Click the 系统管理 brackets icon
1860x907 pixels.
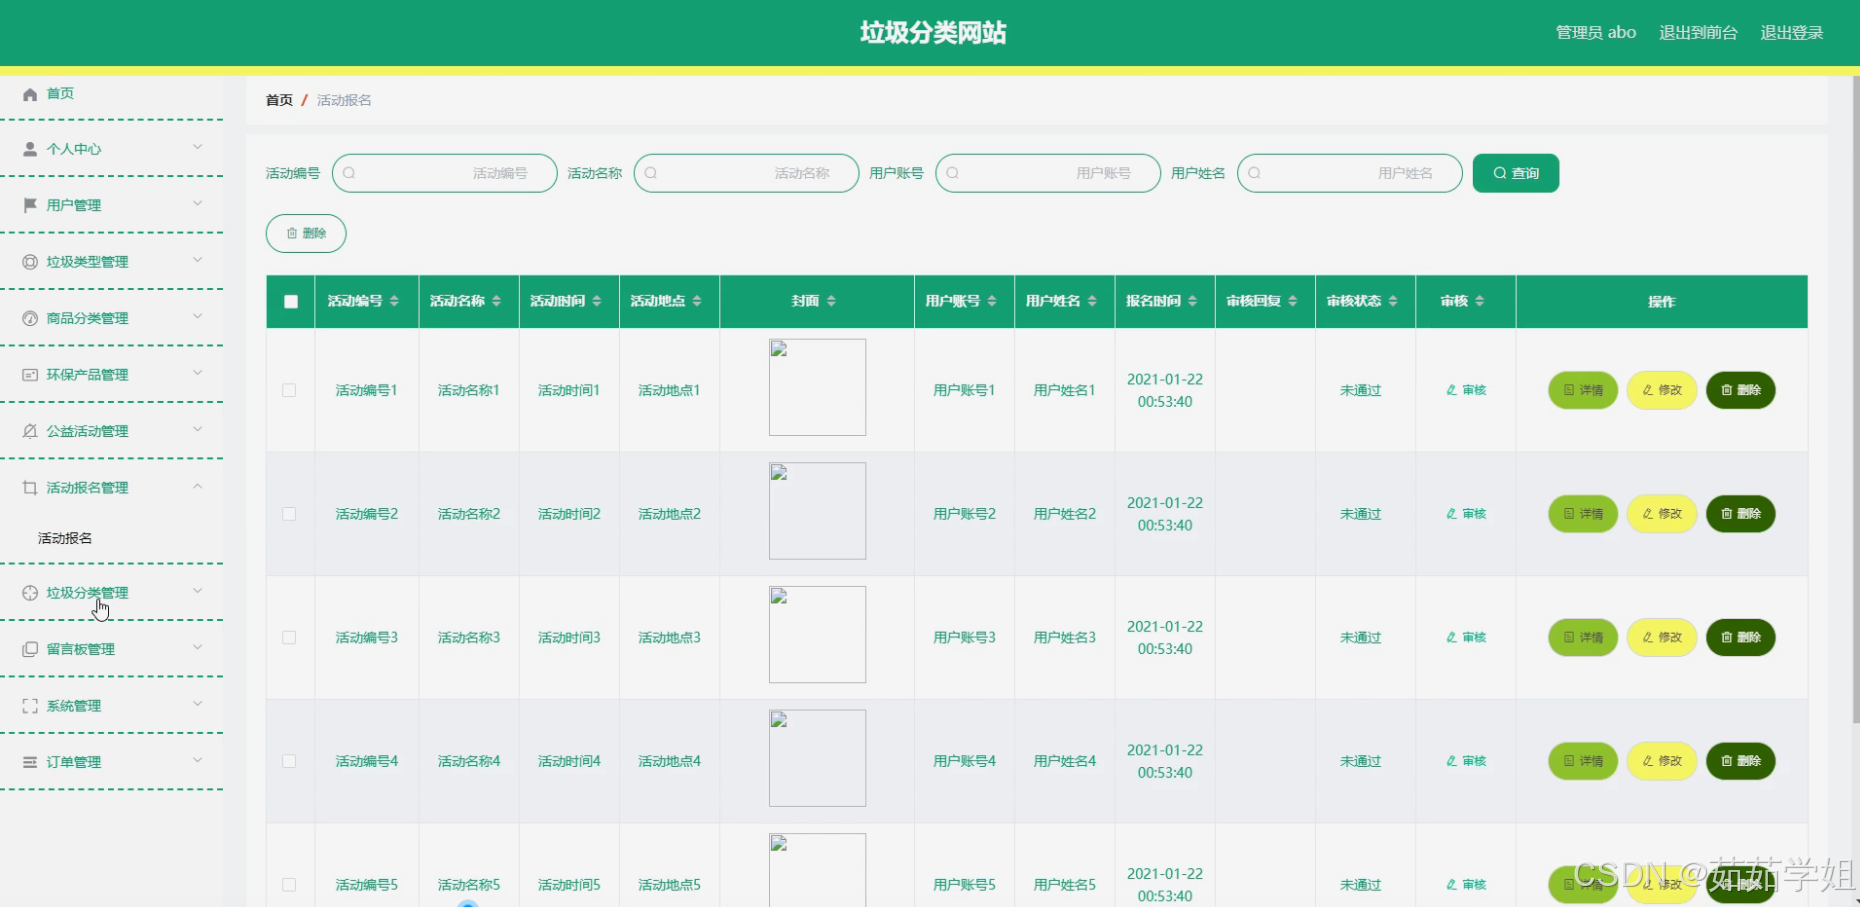(x=29, y=705)
